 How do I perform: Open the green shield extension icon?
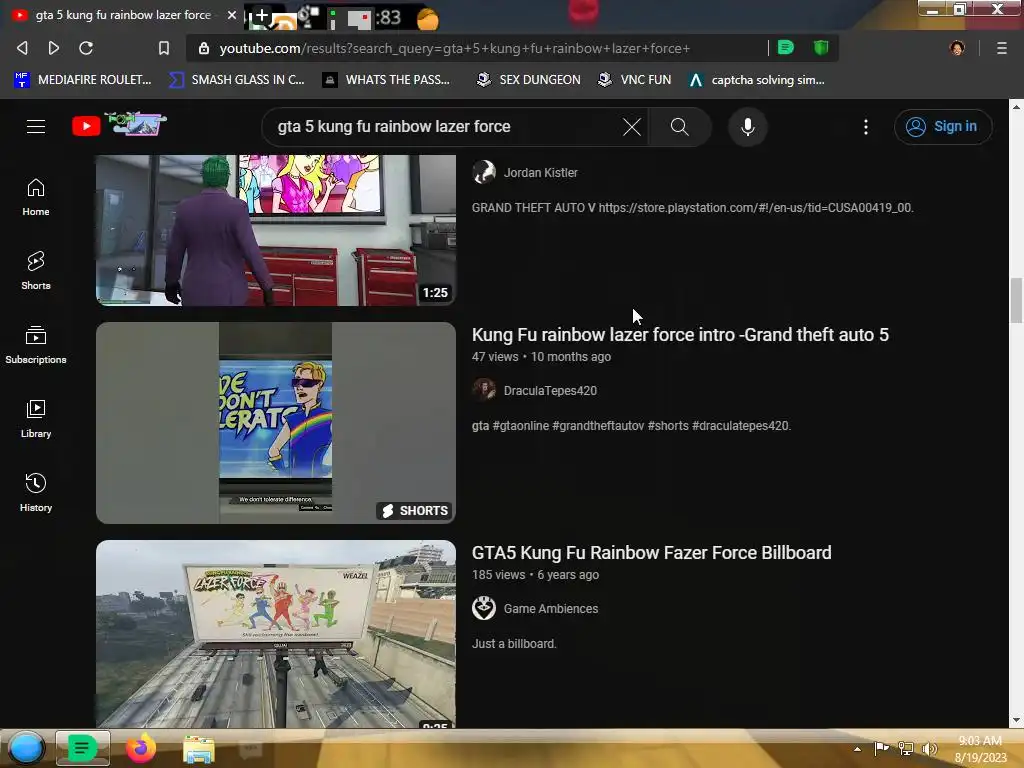(x=821, y=47)
